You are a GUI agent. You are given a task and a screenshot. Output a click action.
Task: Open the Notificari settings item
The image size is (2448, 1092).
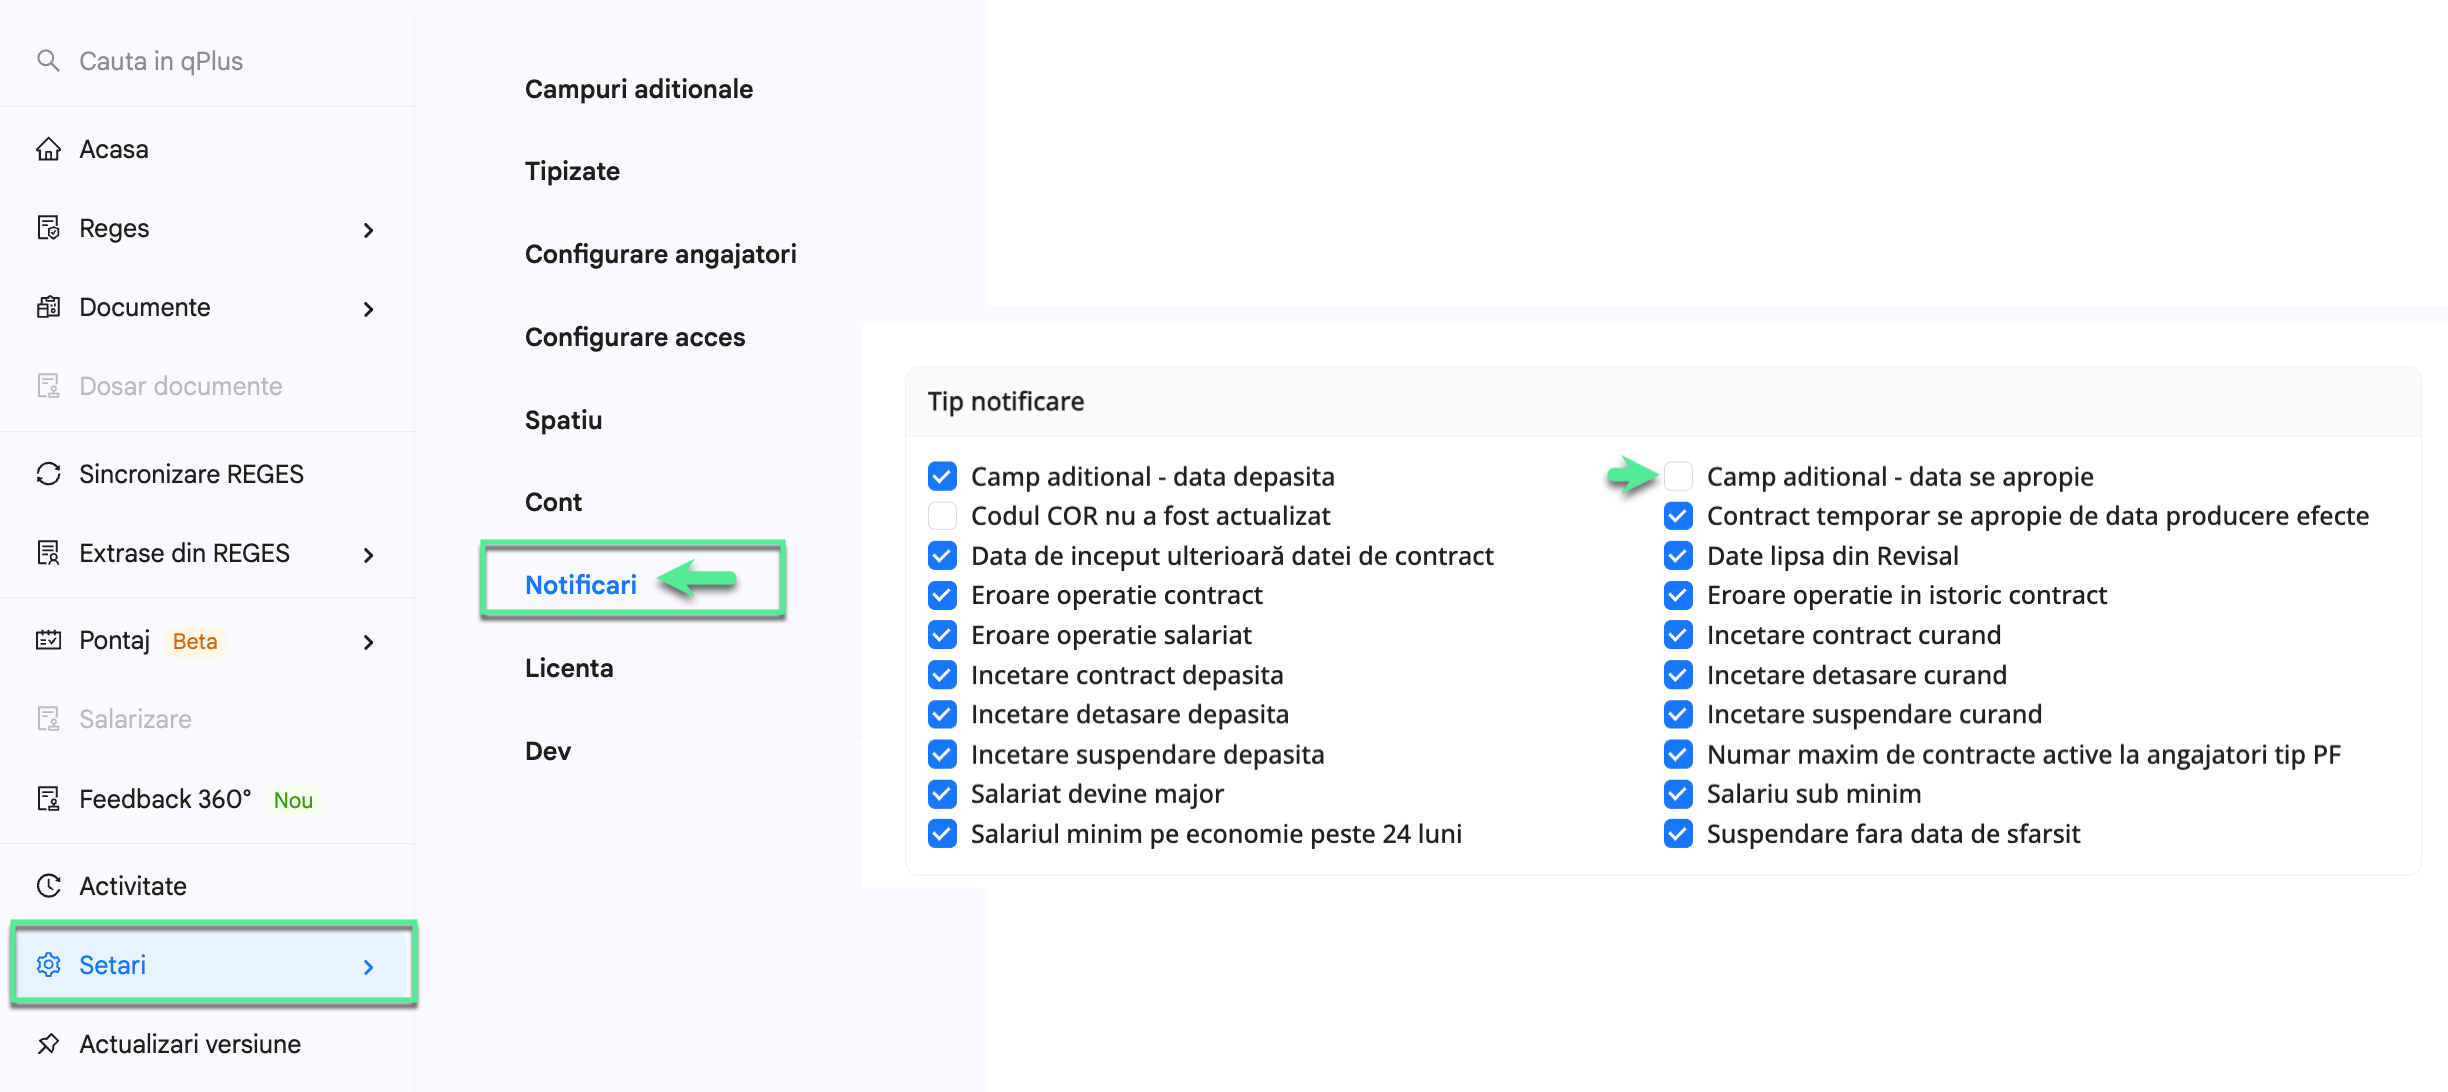click(581, 585)
